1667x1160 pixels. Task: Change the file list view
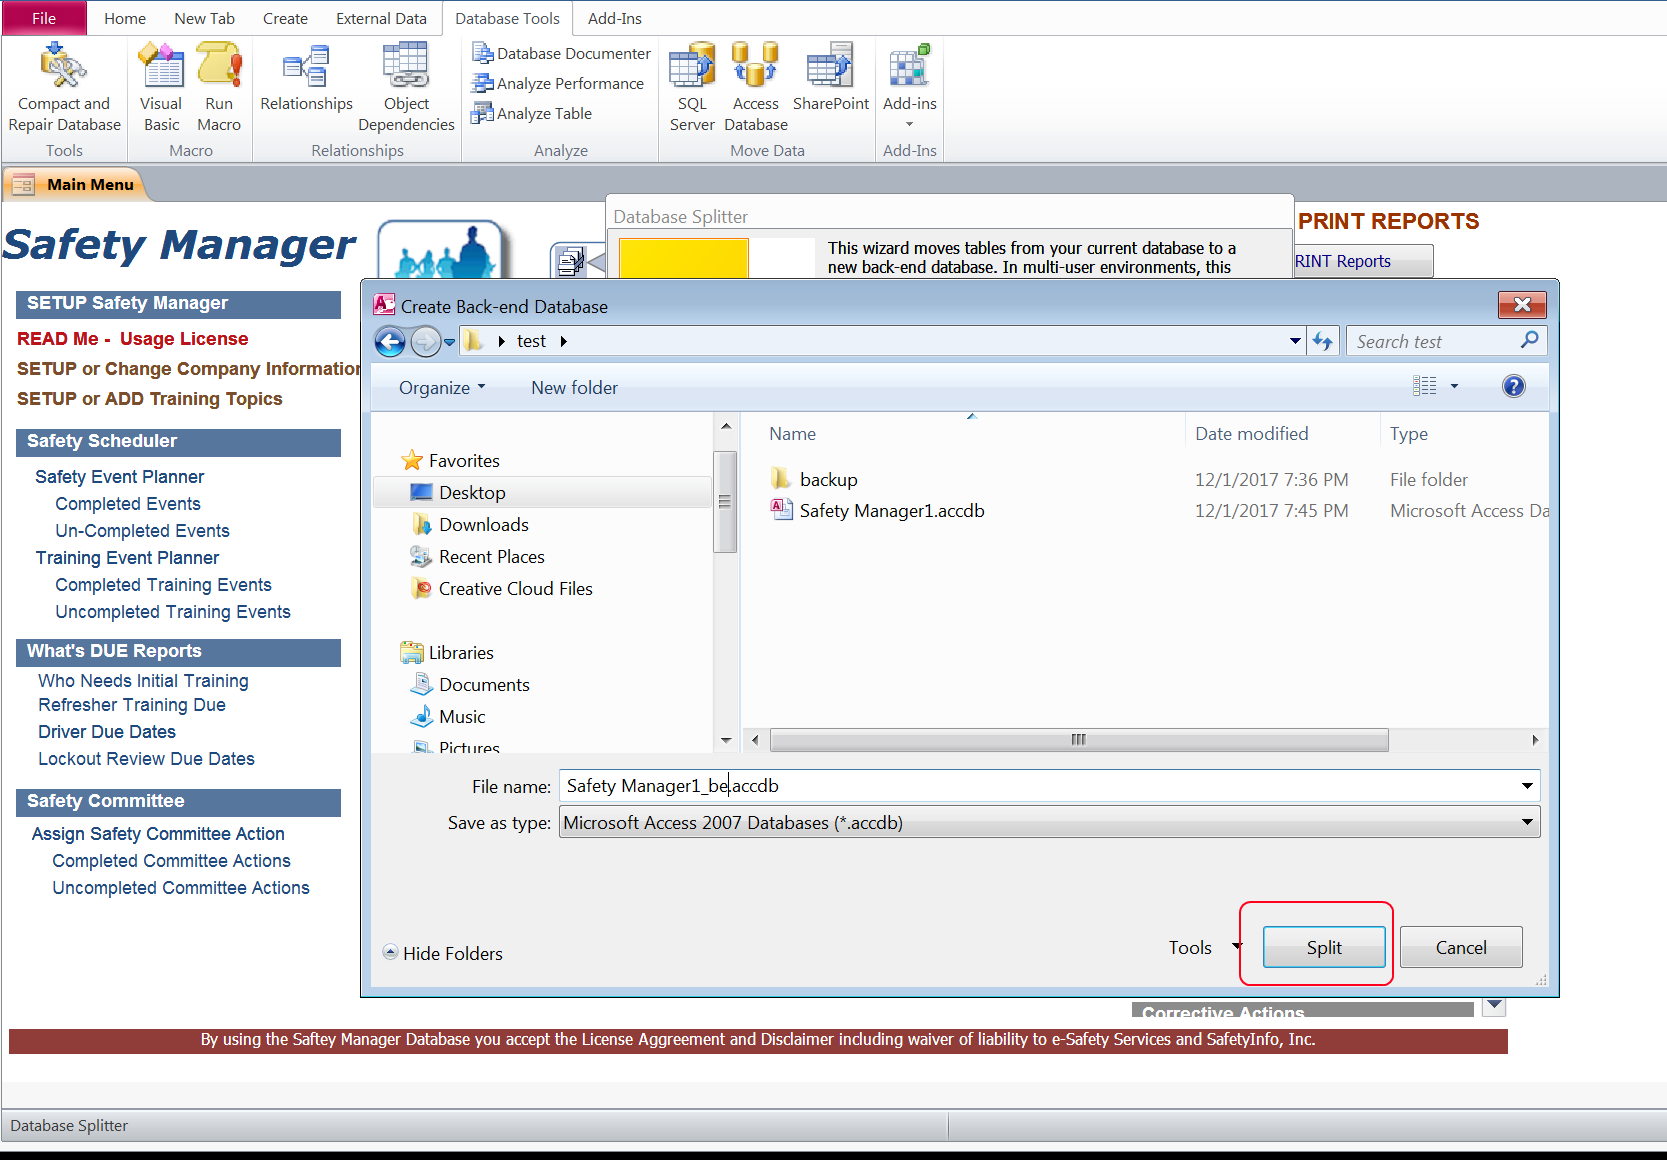1425,386
